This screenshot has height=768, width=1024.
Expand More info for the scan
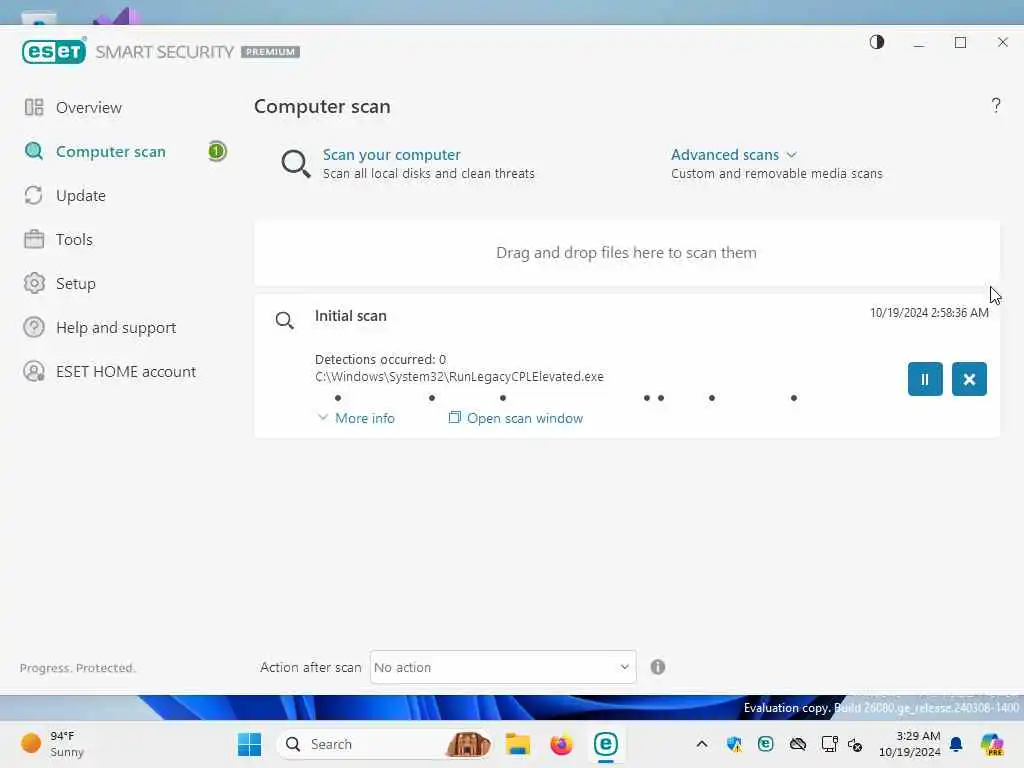(356, 418)
